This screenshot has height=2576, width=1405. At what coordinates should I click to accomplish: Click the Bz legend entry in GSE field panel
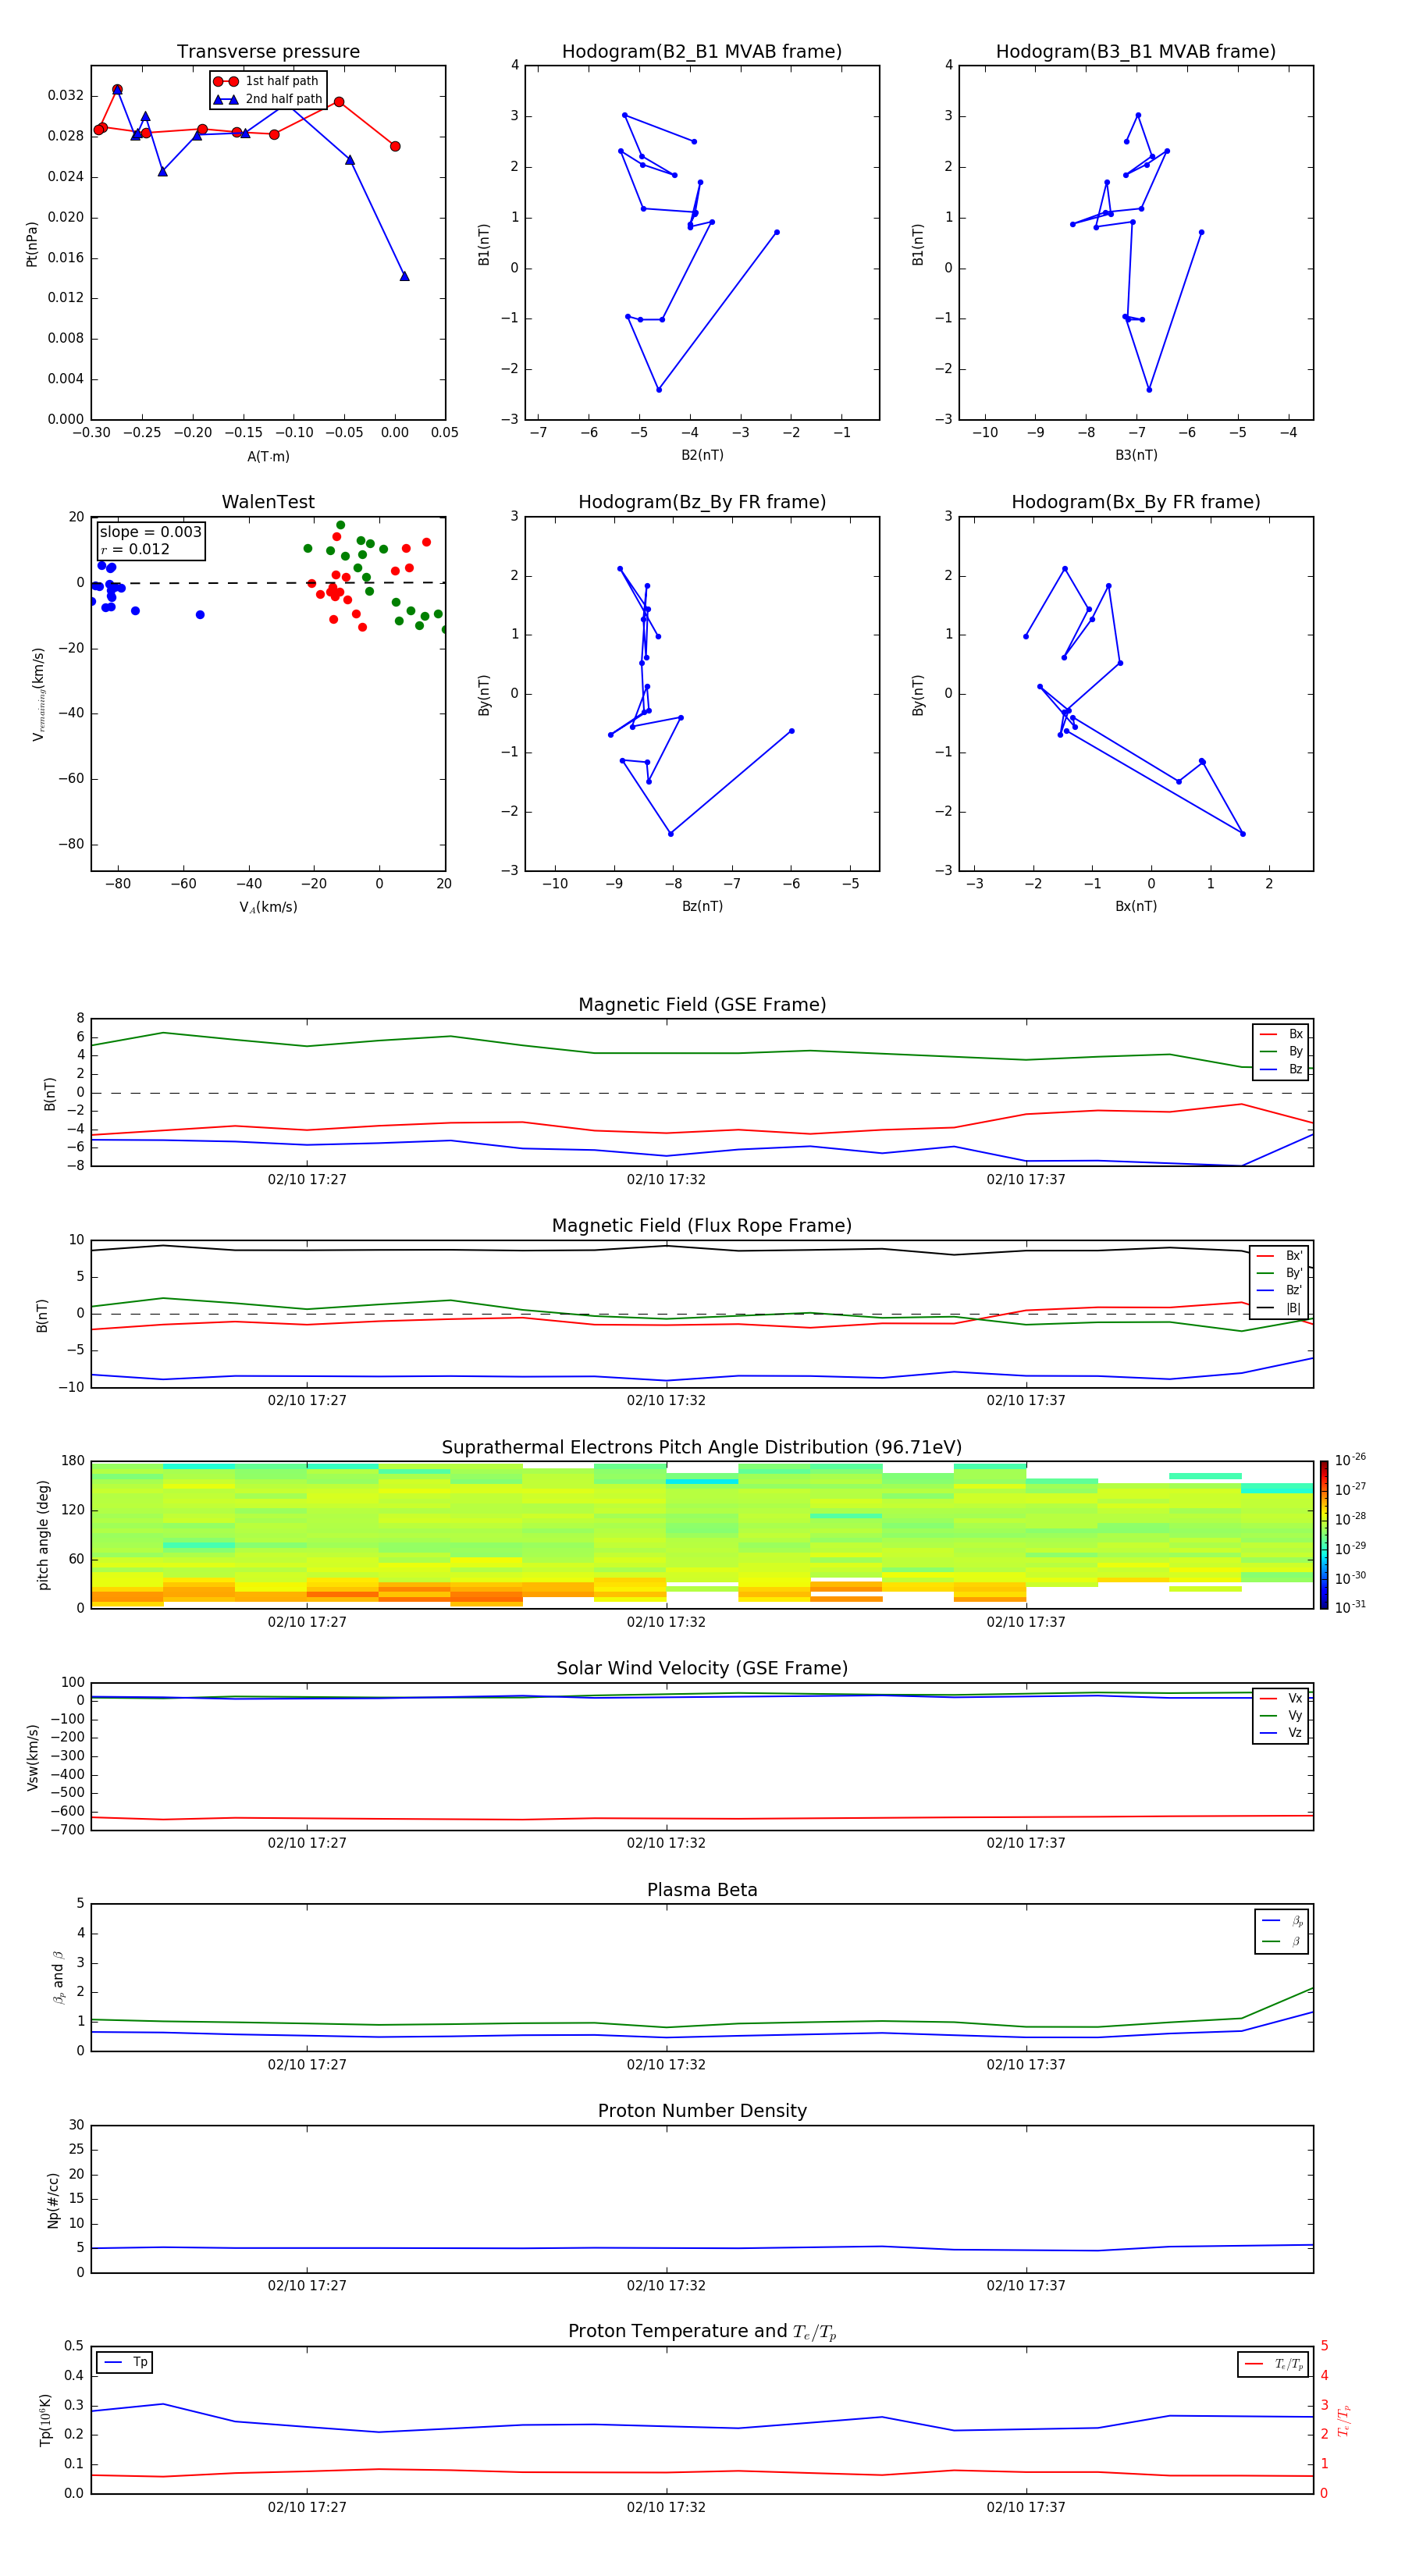1281,1070
